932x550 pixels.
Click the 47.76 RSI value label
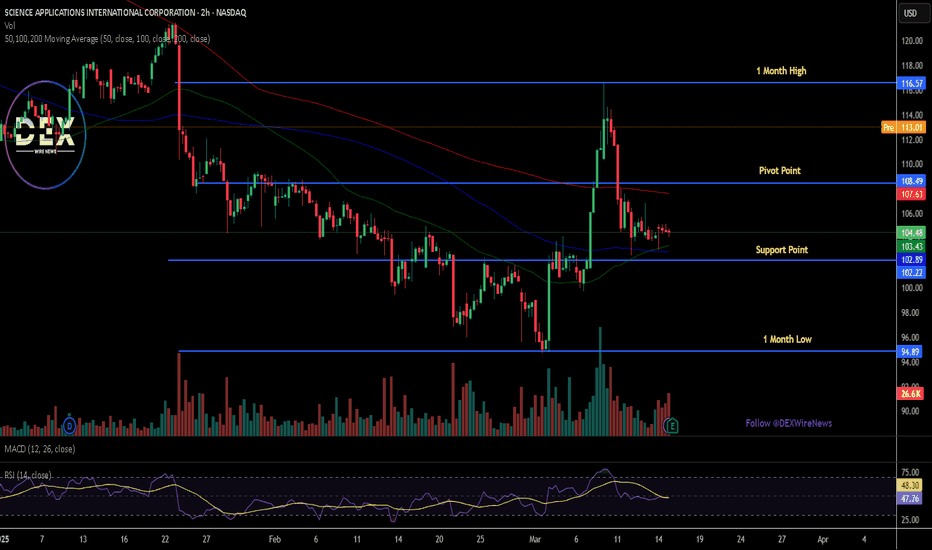910,499
